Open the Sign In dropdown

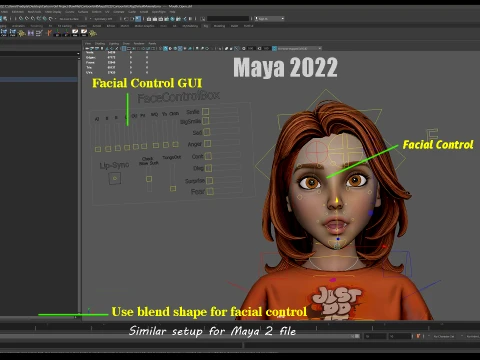coord(269,19)
